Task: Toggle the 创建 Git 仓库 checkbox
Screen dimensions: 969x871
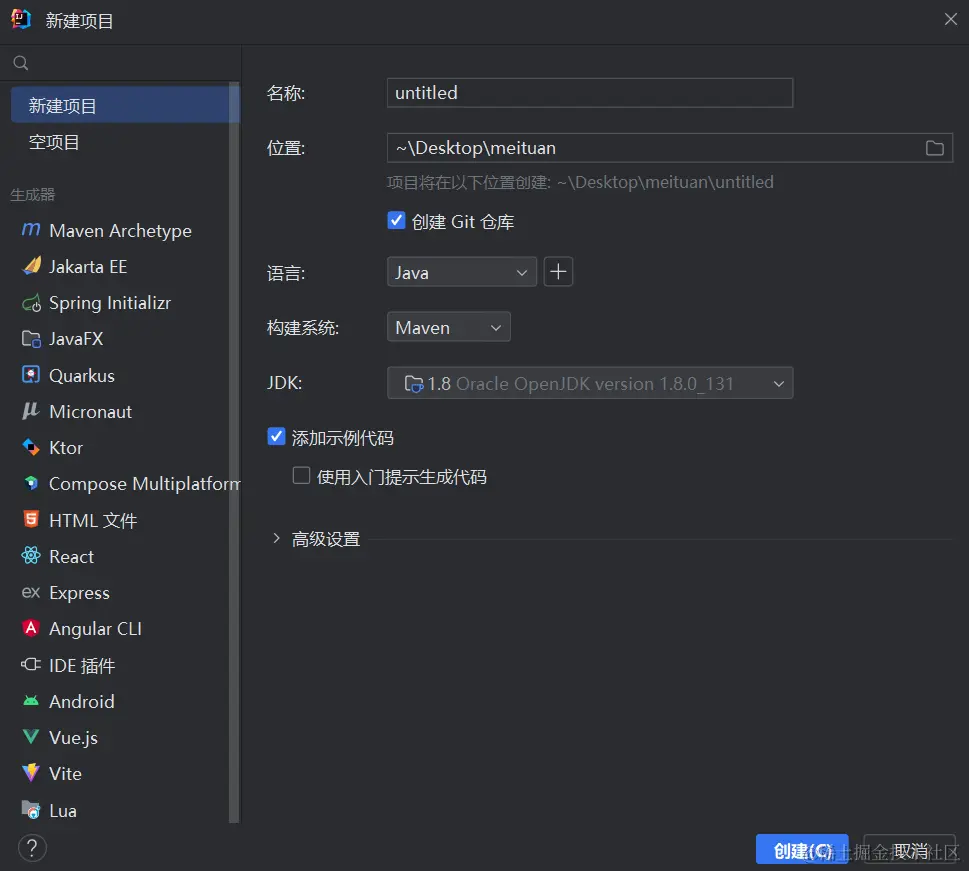Action: point(396,221)
